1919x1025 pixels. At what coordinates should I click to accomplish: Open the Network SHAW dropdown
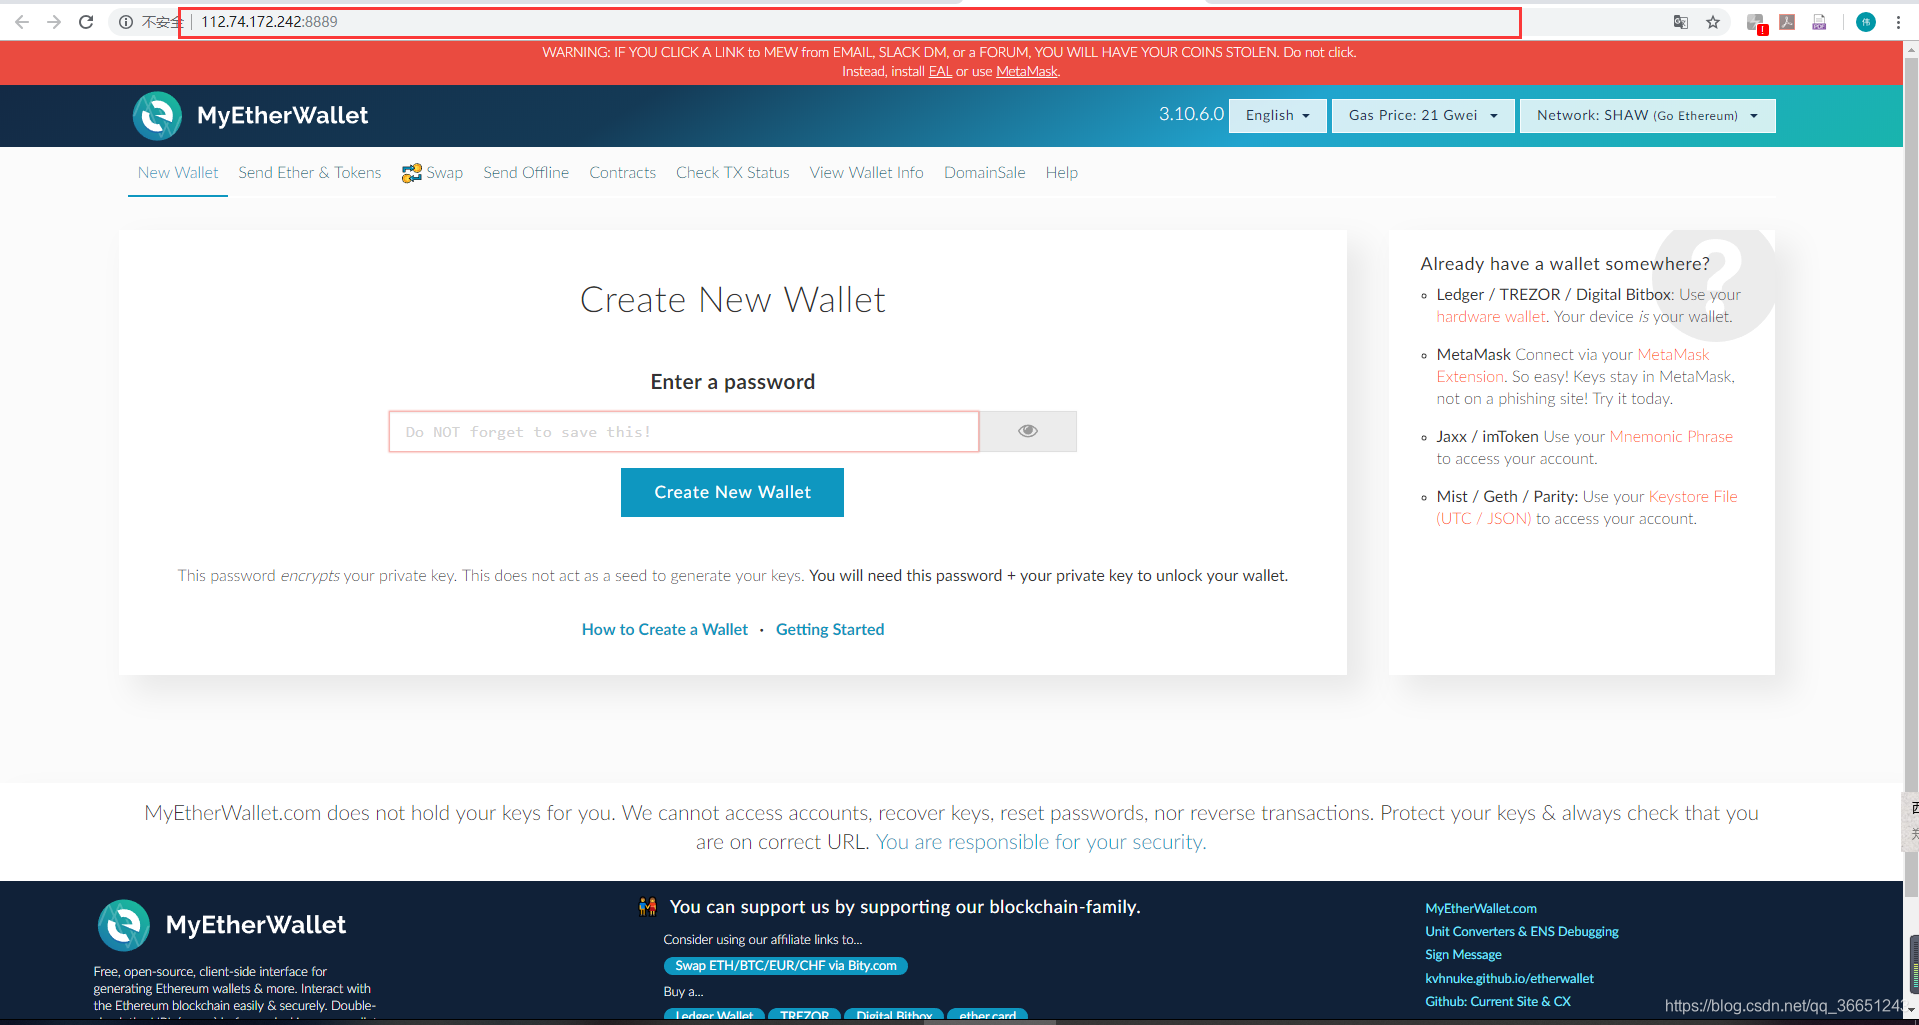[1648, 116]
